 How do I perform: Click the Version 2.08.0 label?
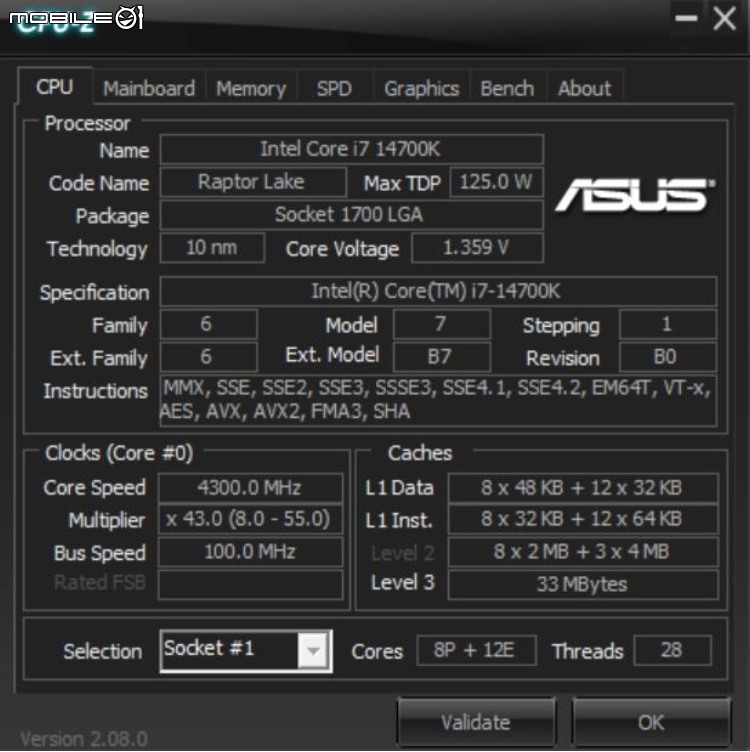click(x=84, y=739)
